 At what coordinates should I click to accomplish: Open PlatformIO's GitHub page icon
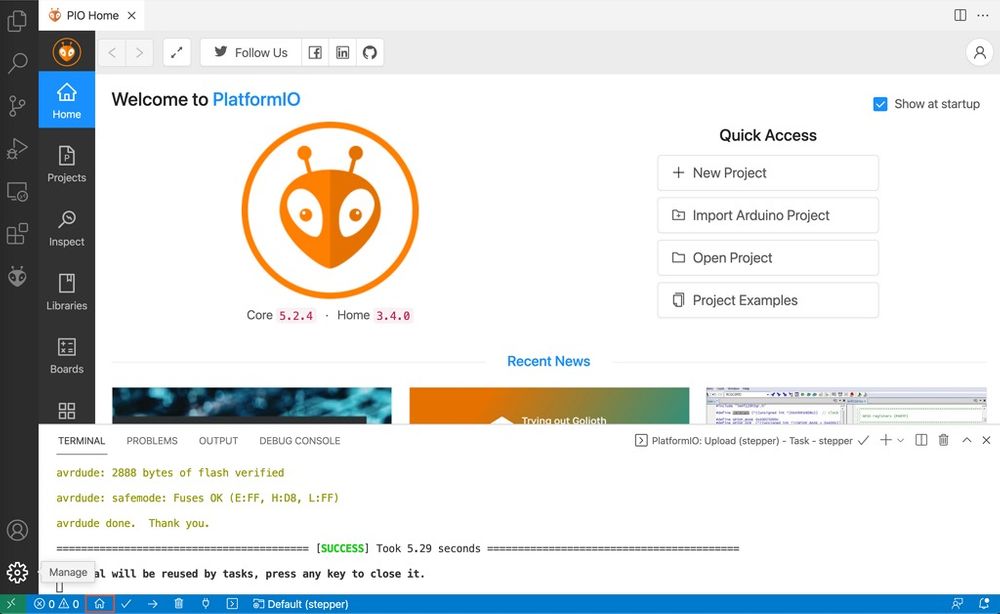tap(370, 52)
